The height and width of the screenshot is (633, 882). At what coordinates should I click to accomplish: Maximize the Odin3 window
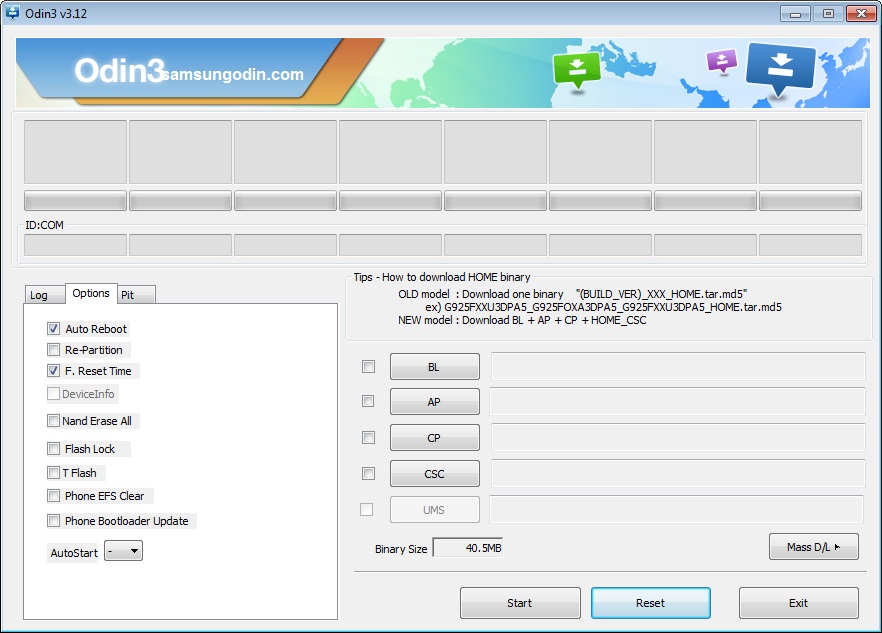[828, 14]
